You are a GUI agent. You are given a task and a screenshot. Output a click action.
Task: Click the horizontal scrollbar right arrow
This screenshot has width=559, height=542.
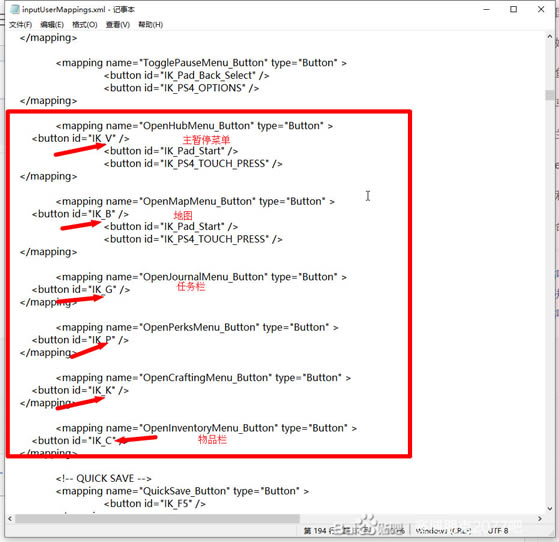pyautogui.click(x=540, y=518)
